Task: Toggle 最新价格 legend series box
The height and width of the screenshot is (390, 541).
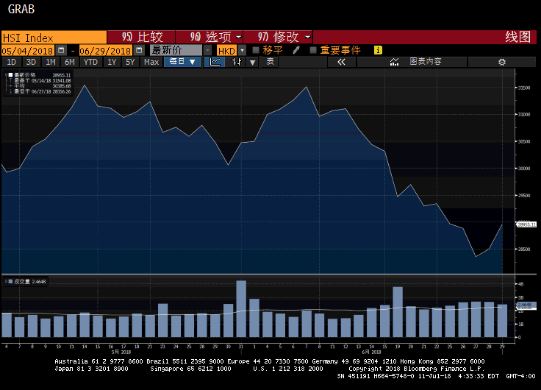Action: pos(11,75)
